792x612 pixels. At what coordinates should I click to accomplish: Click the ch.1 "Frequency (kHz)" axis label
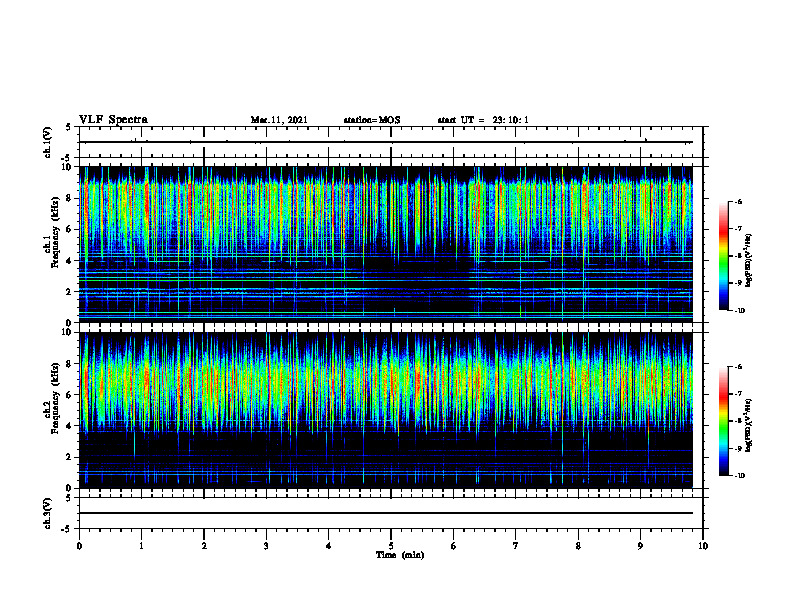point(55,232)
